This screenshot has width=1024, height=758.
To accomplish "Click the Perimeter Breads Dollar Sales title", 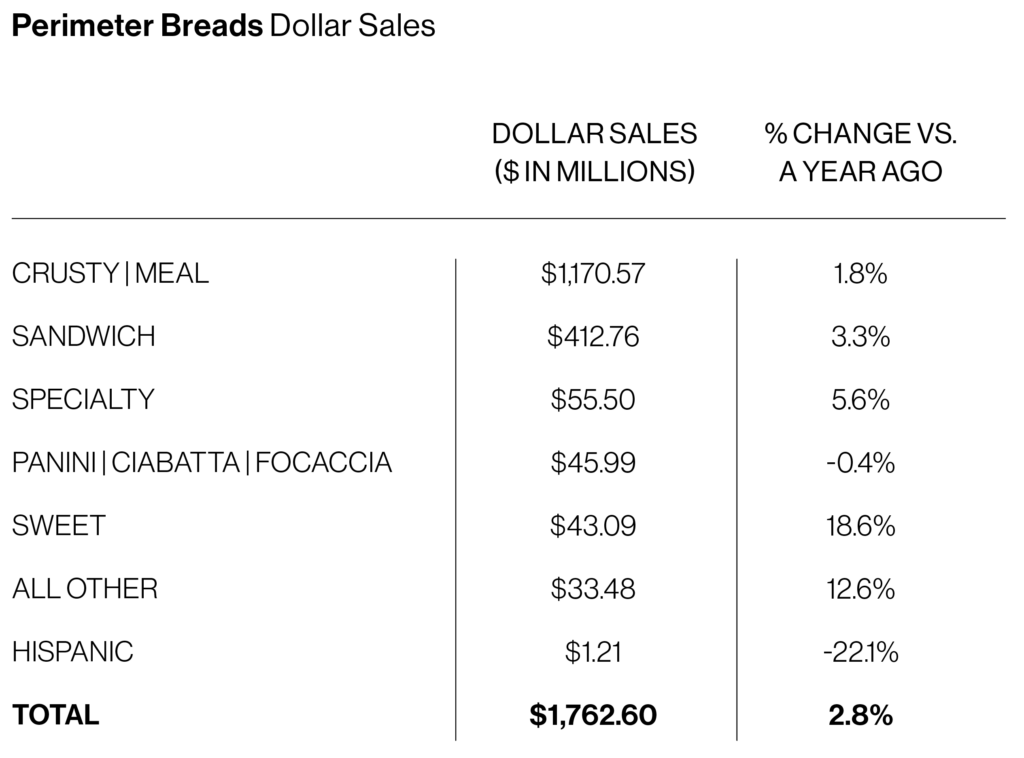I will pyautogui.click(x=223, y=26).
